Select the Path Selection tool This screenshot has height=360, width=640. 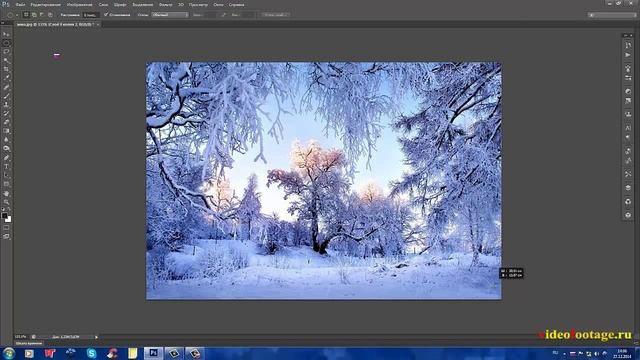[x=6, y=175]
